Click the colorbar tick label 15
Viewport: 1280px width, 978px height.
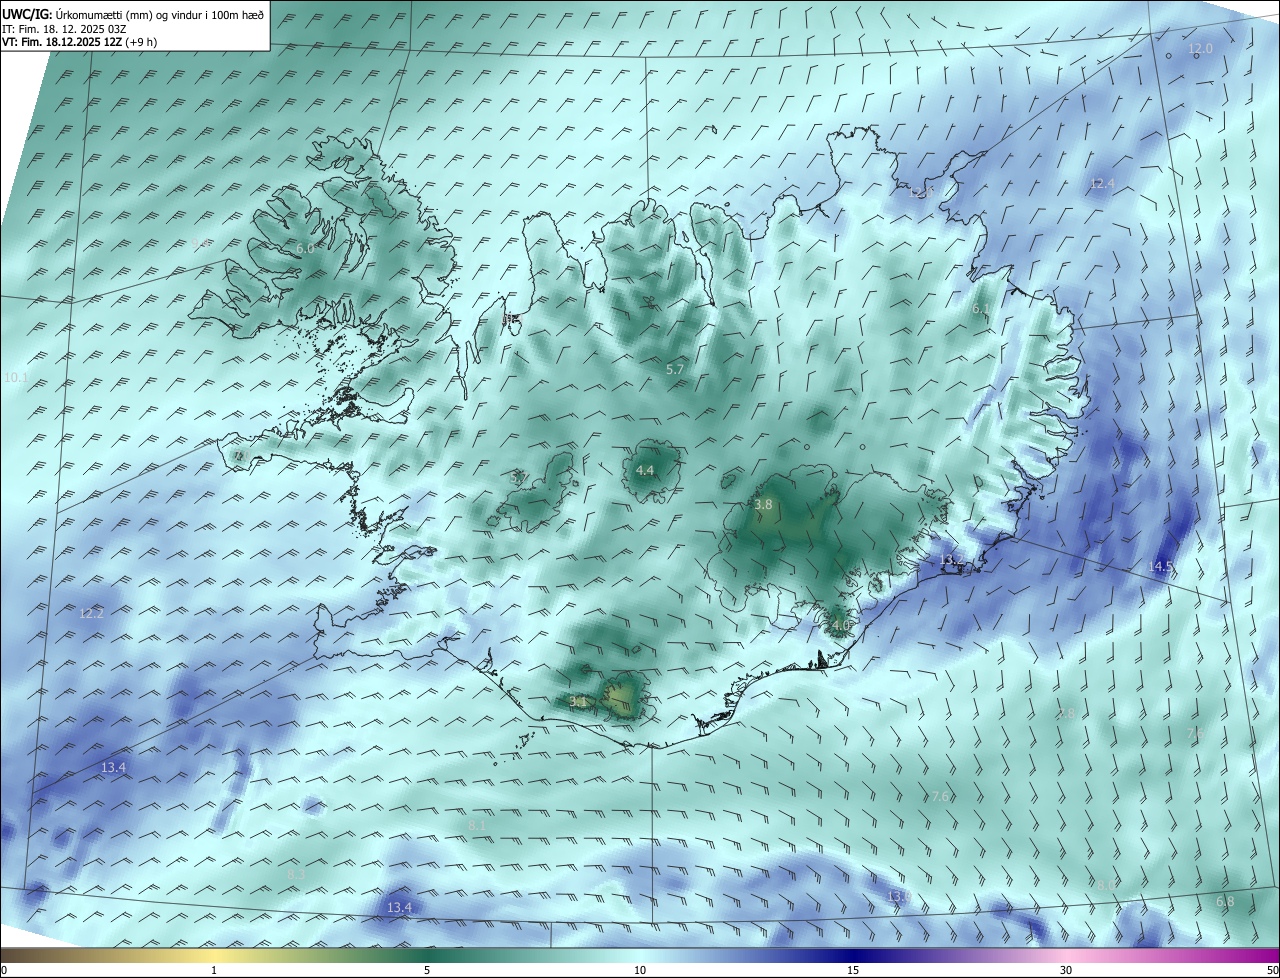(853, 971)
